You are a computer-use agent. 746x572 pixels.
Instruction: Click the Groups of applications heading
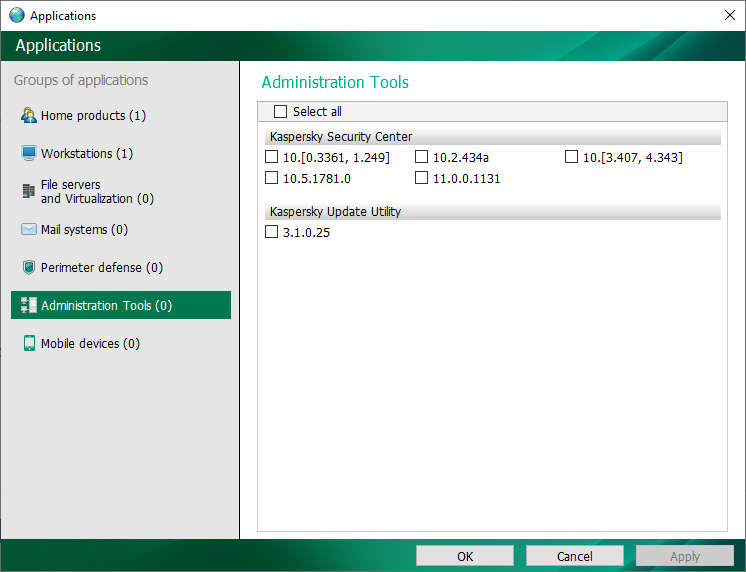81,80
